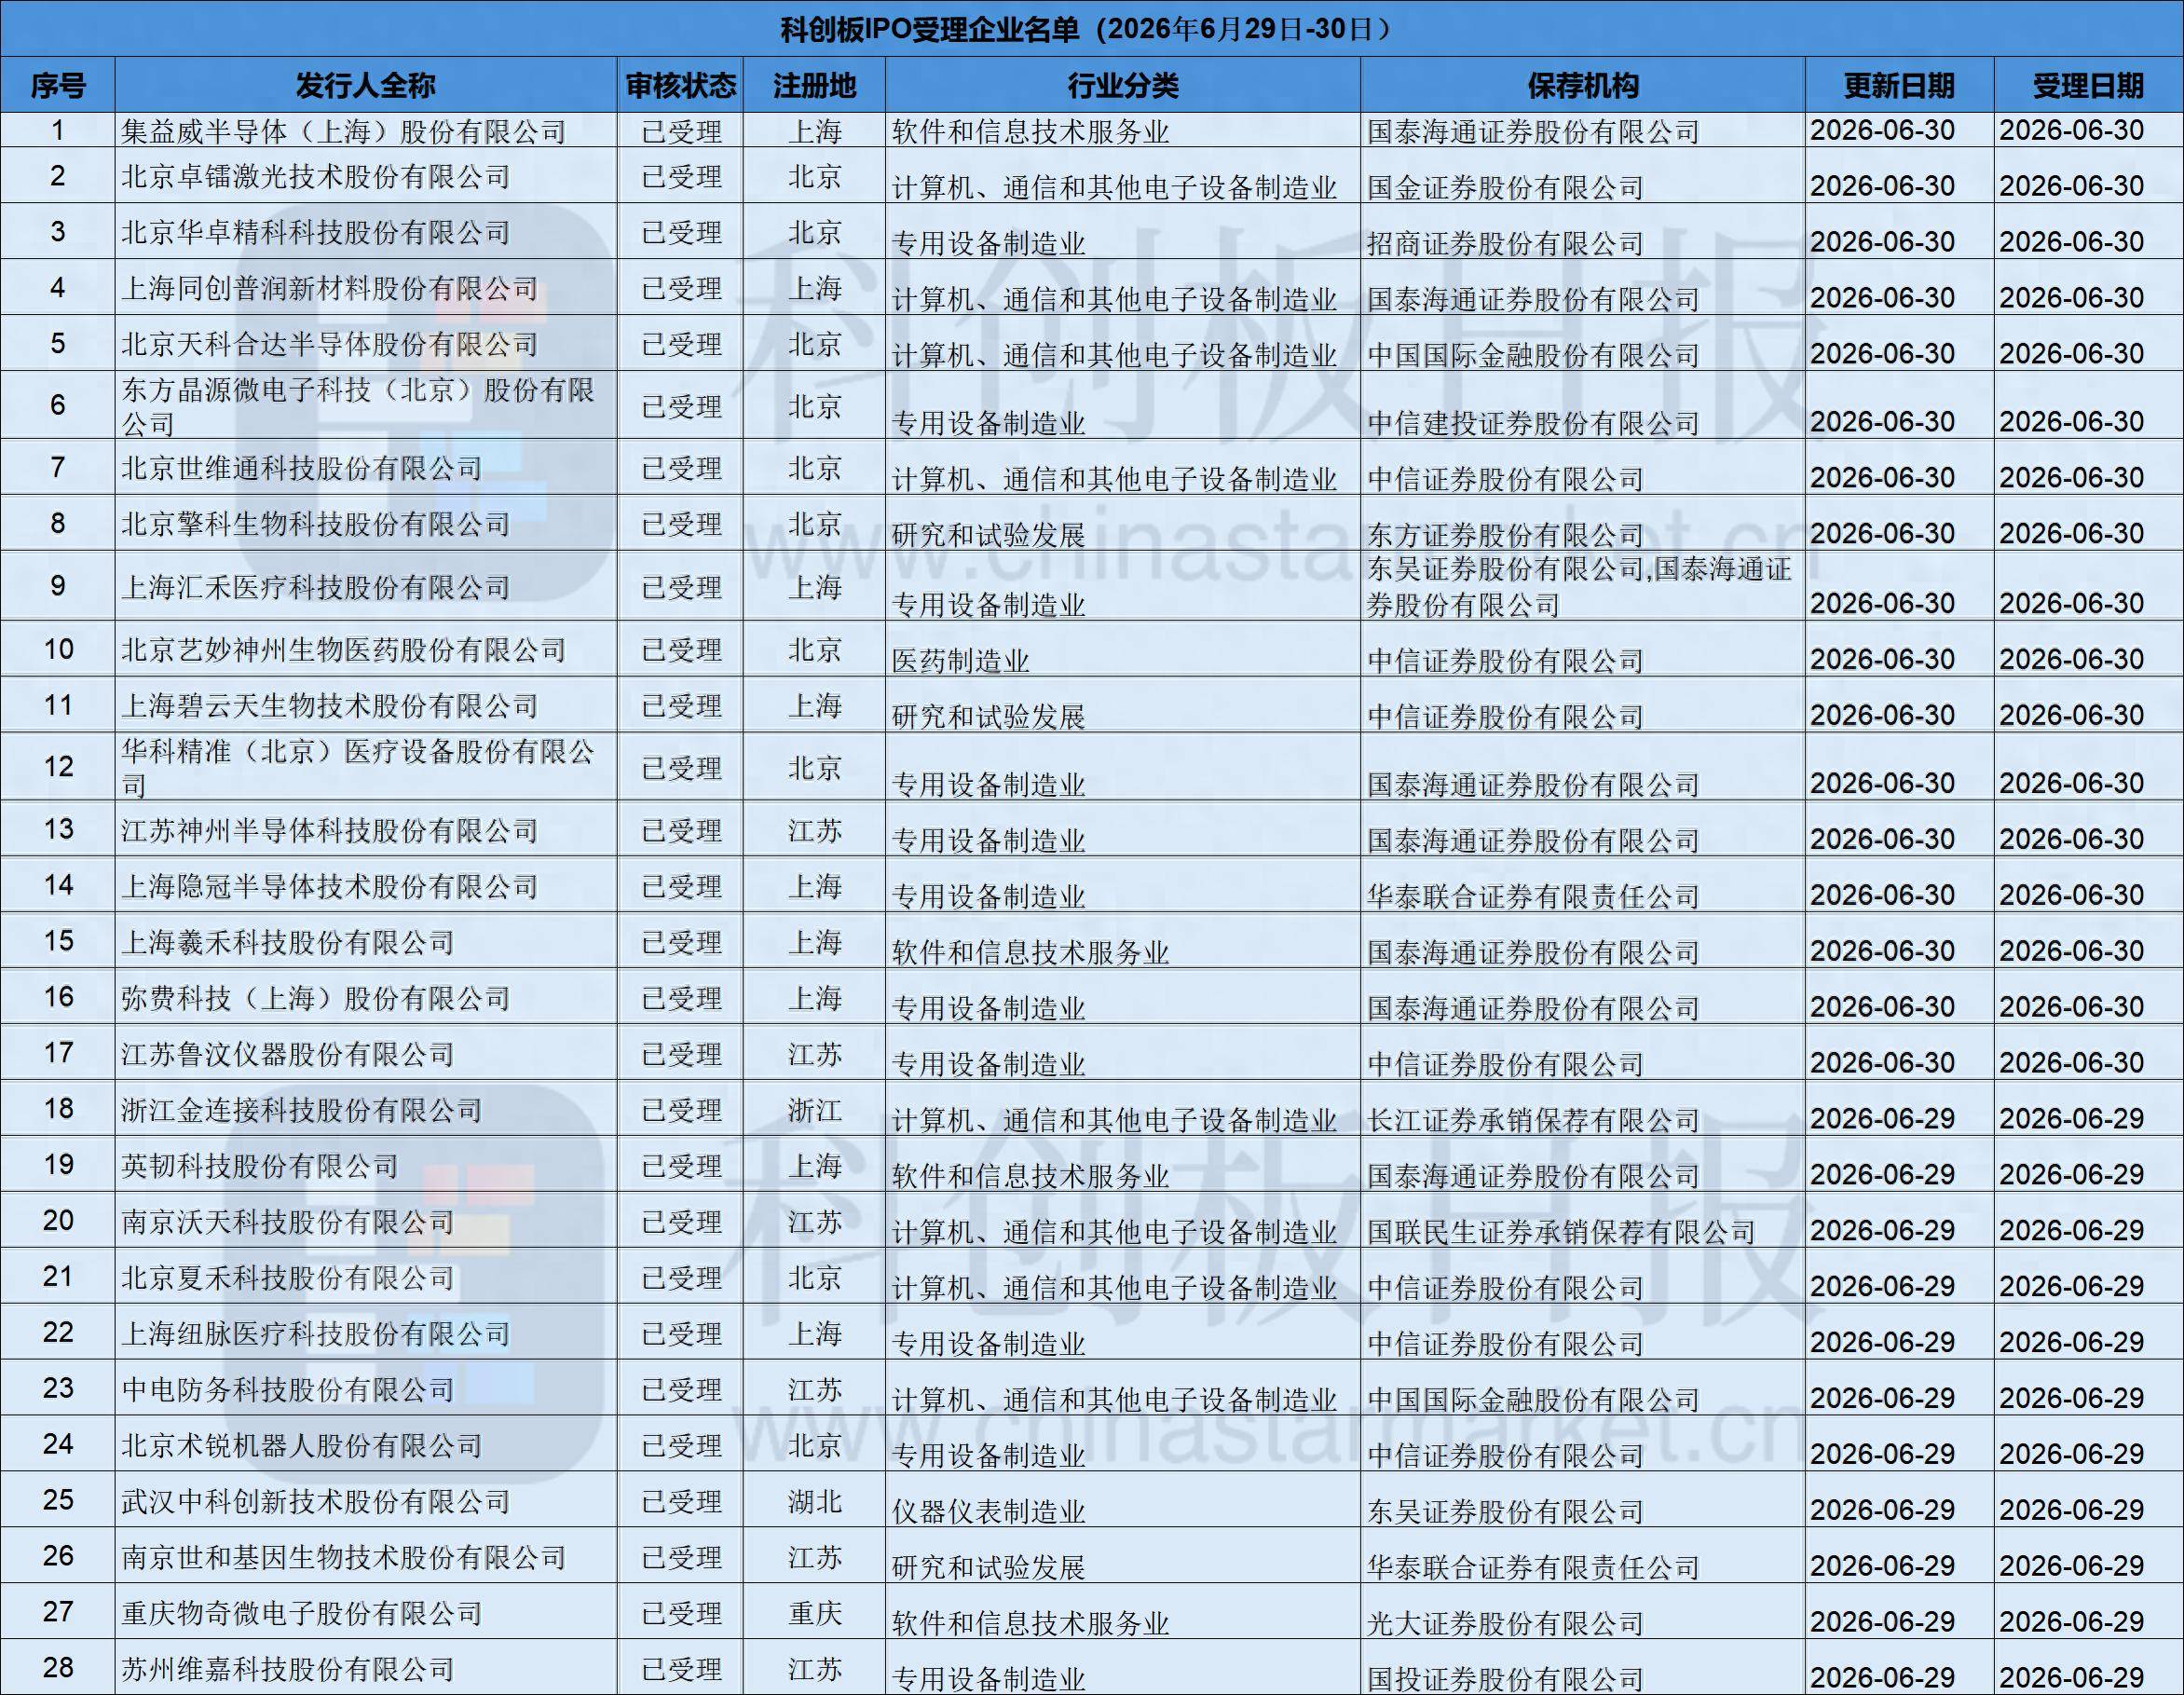The image size is (2184, 1695).
Task: Select 北京卓镭激光技术股份有限公司 cell
Action: pyautogui.click(x=365, y=176)
